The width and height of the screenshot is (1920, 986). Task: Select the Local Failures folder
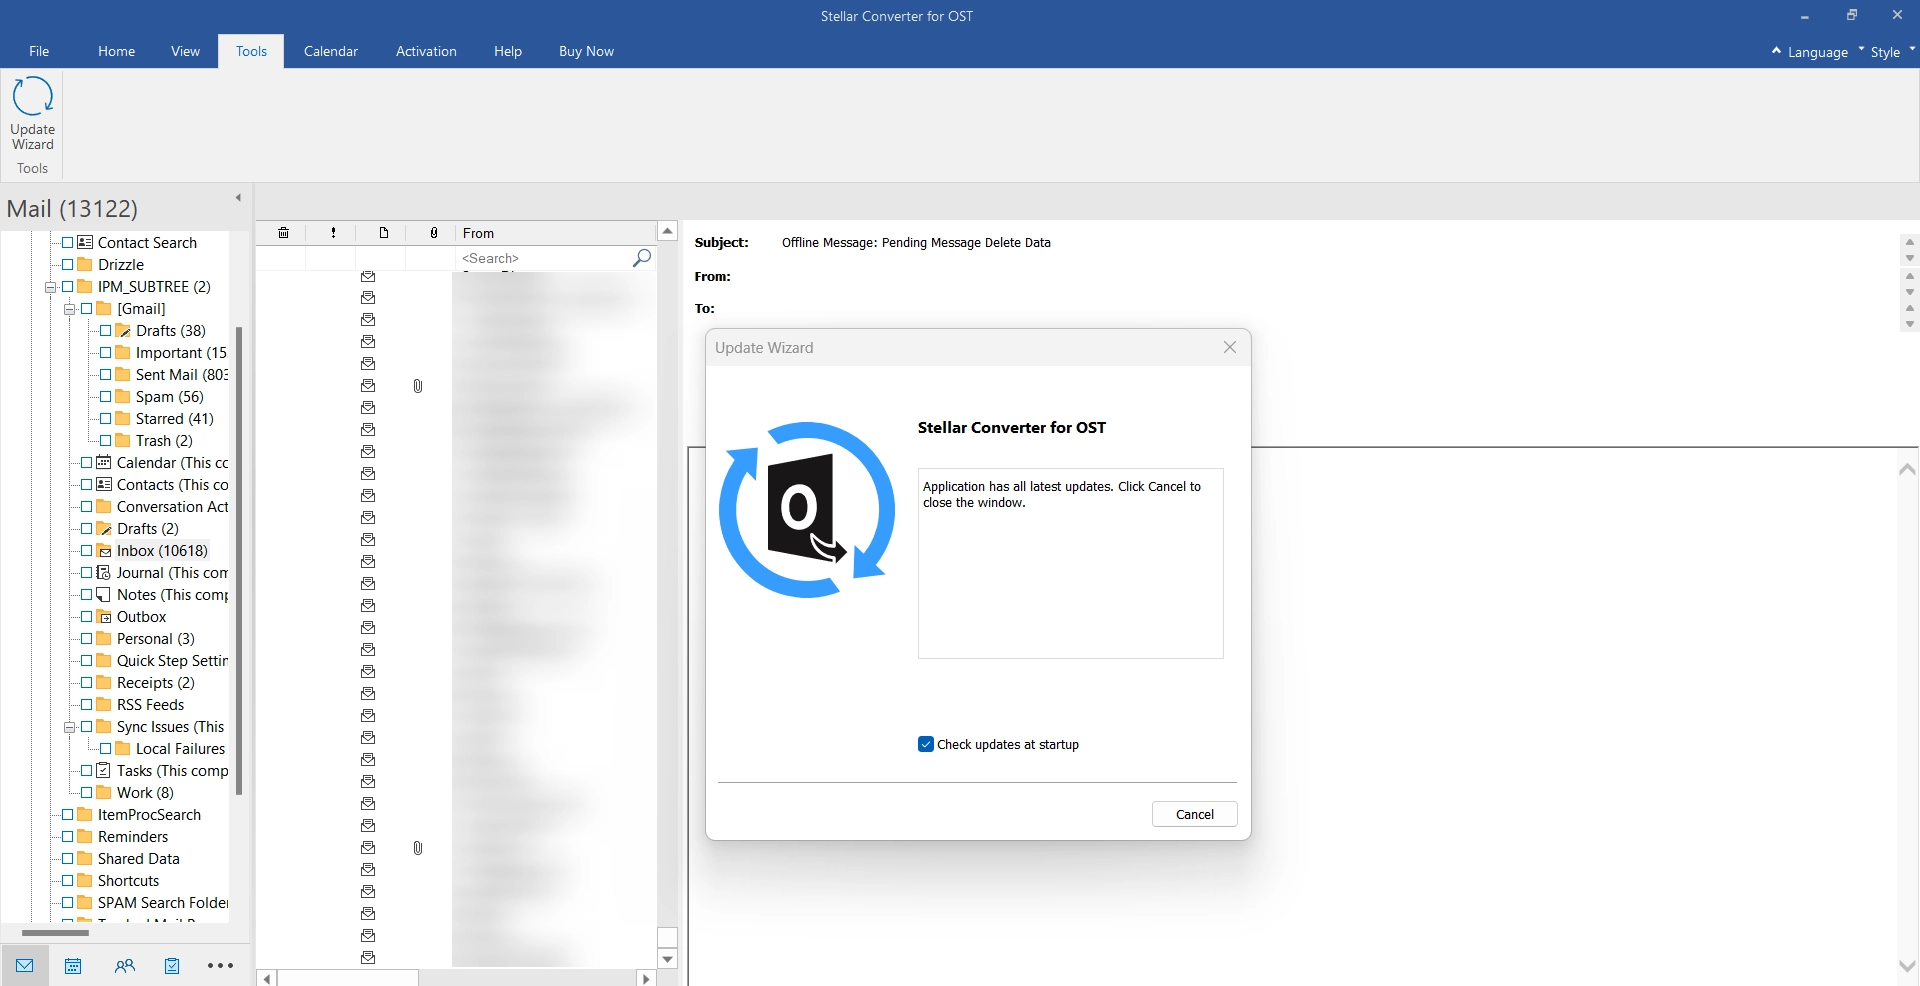point(180,749)
